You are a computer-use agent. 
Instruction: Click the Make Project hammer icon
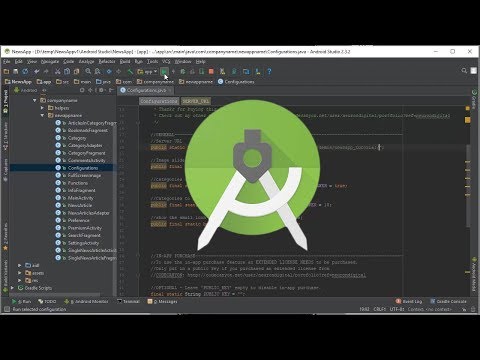130,71
